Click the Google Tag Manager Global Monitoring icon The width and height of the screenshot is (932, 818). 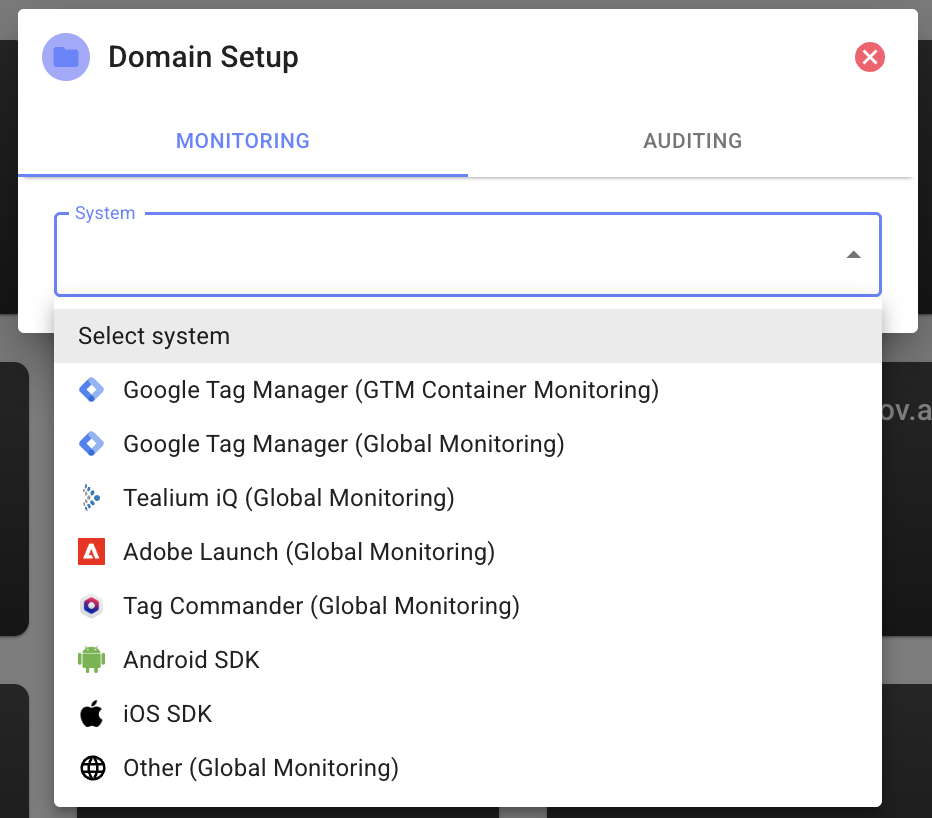click(91, 444)
